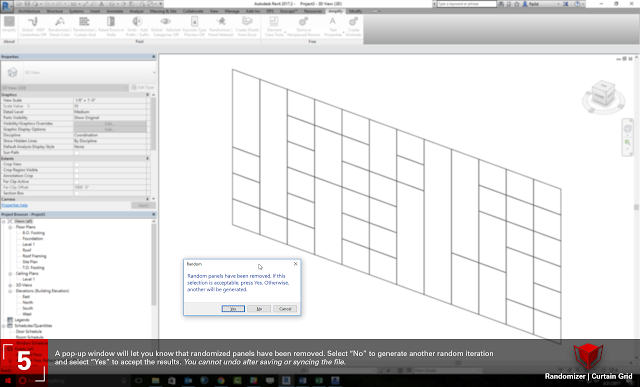Enable the Crop View checkbox
Screen dimensions: 640x387
(x=76, y=164)
